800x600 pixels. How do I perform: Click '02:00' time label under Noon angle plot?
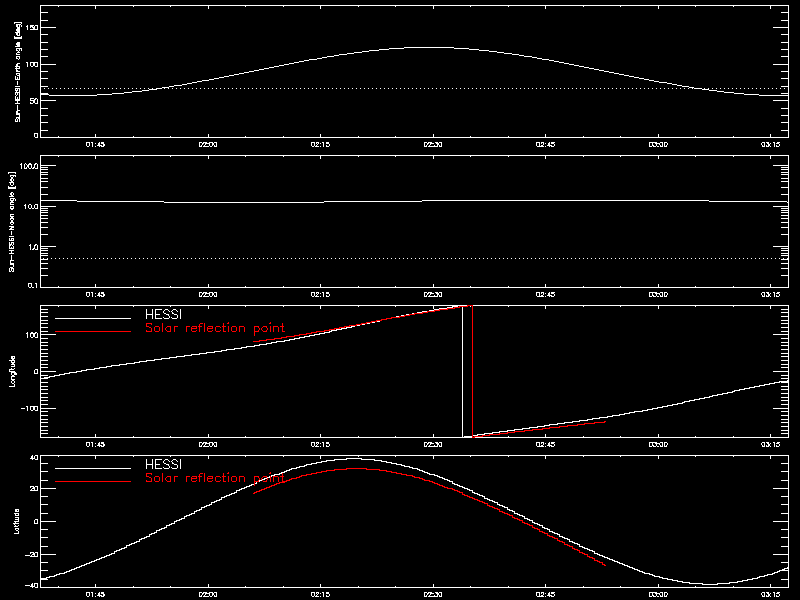click(208, 294)
